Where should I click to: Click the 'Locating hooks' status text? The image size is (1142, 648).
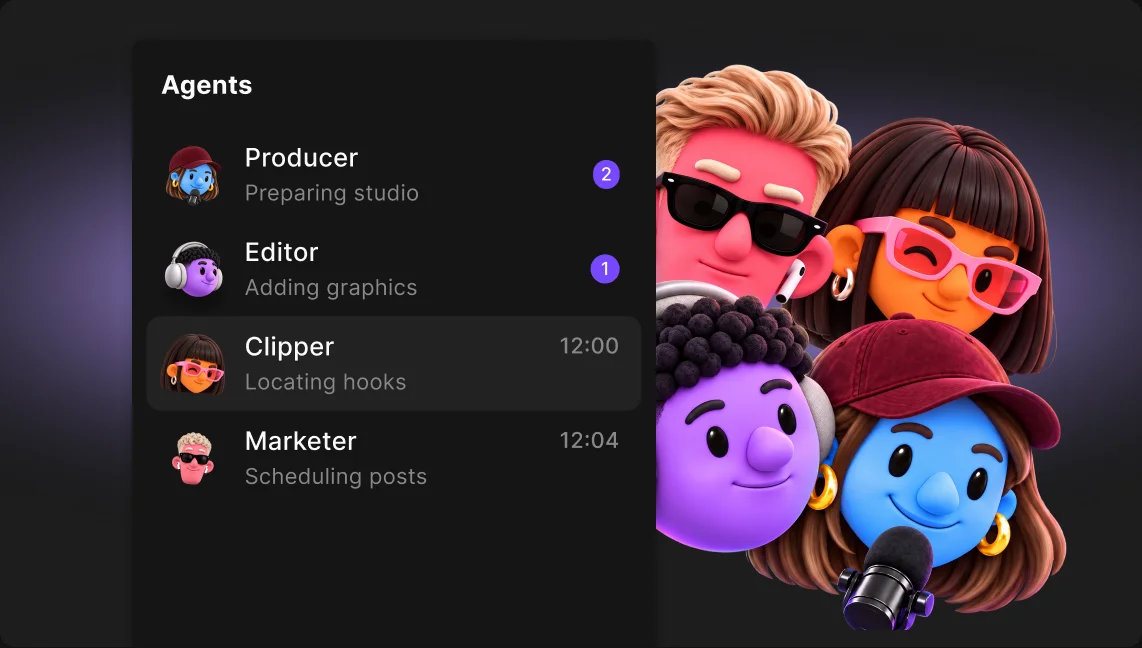[x=326, y=382]
